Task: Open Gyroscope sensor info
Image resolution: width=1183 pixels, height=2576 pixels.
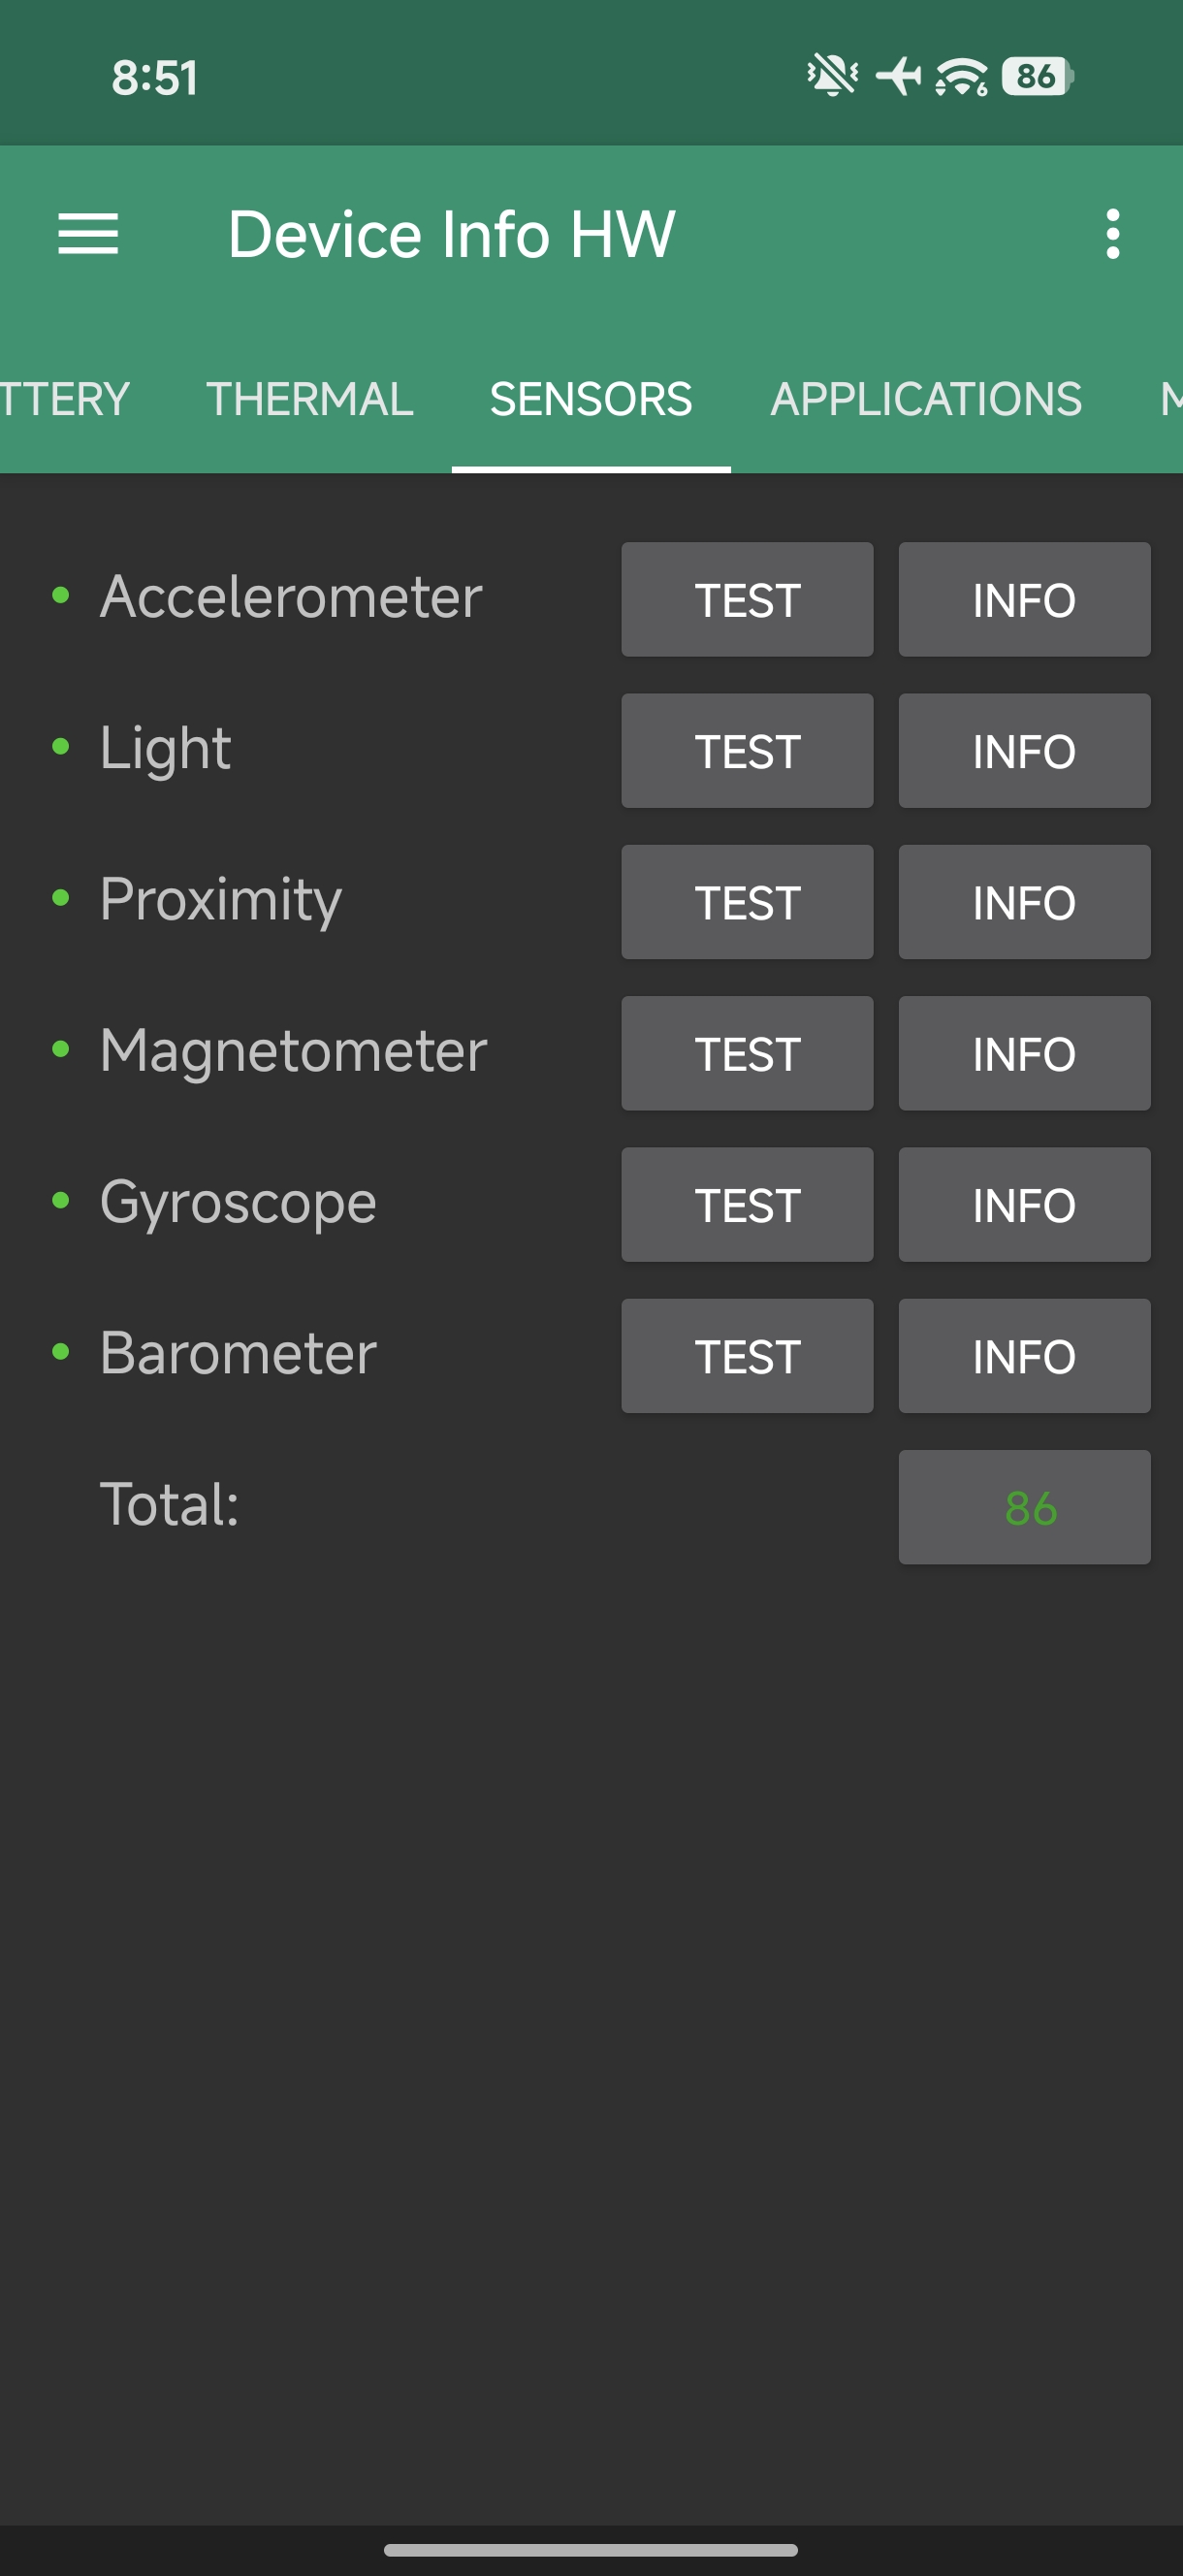Action: (1024, 1205)
